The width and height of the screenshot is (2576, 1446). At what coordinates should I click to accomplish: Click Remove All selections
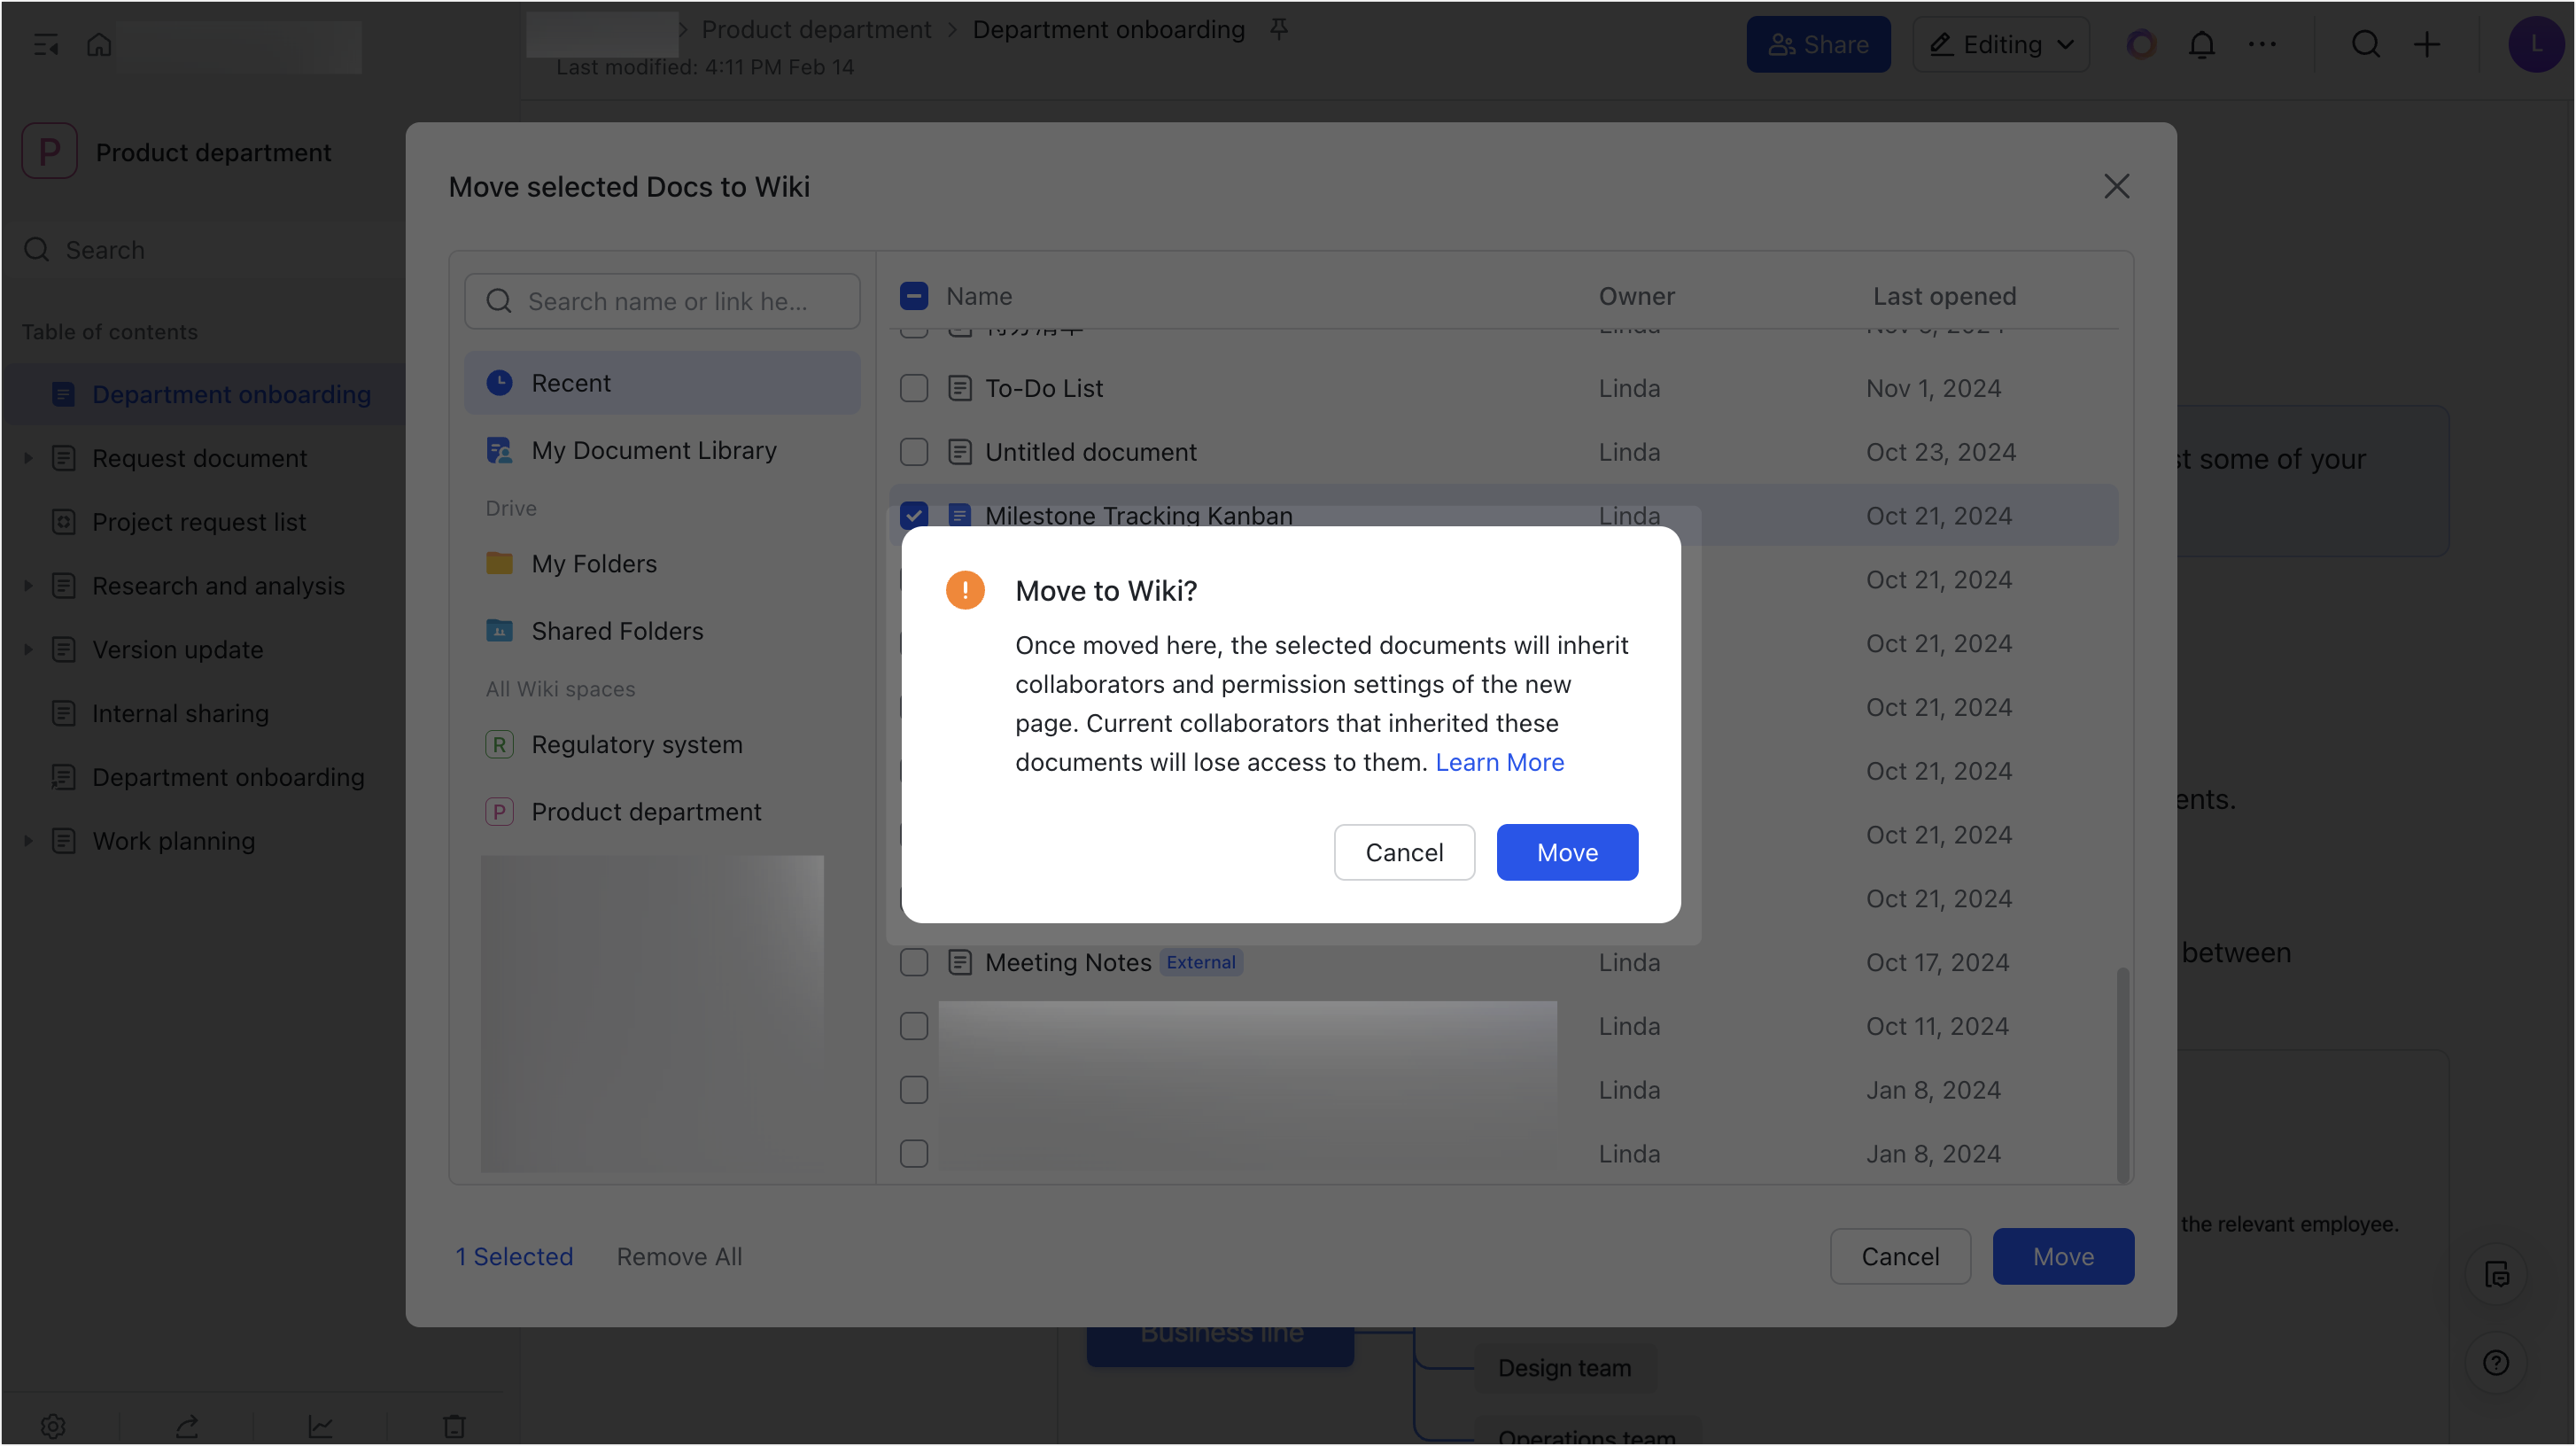679,1256
